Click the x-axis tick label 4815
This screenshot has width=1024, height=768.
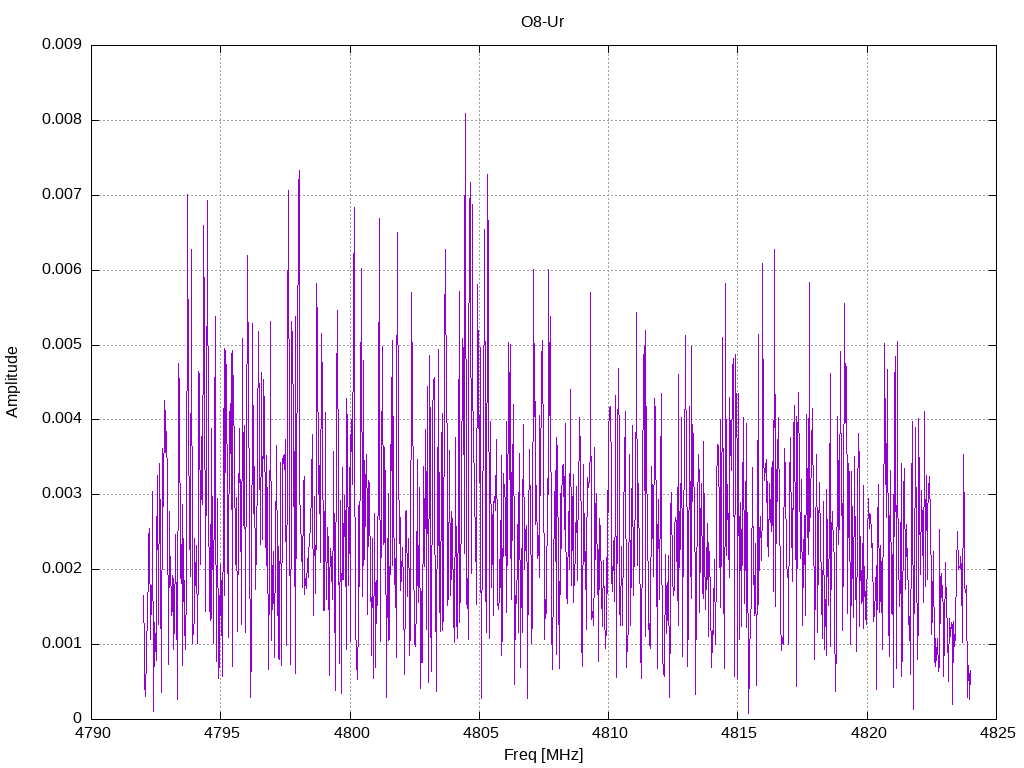click(739, 733)
